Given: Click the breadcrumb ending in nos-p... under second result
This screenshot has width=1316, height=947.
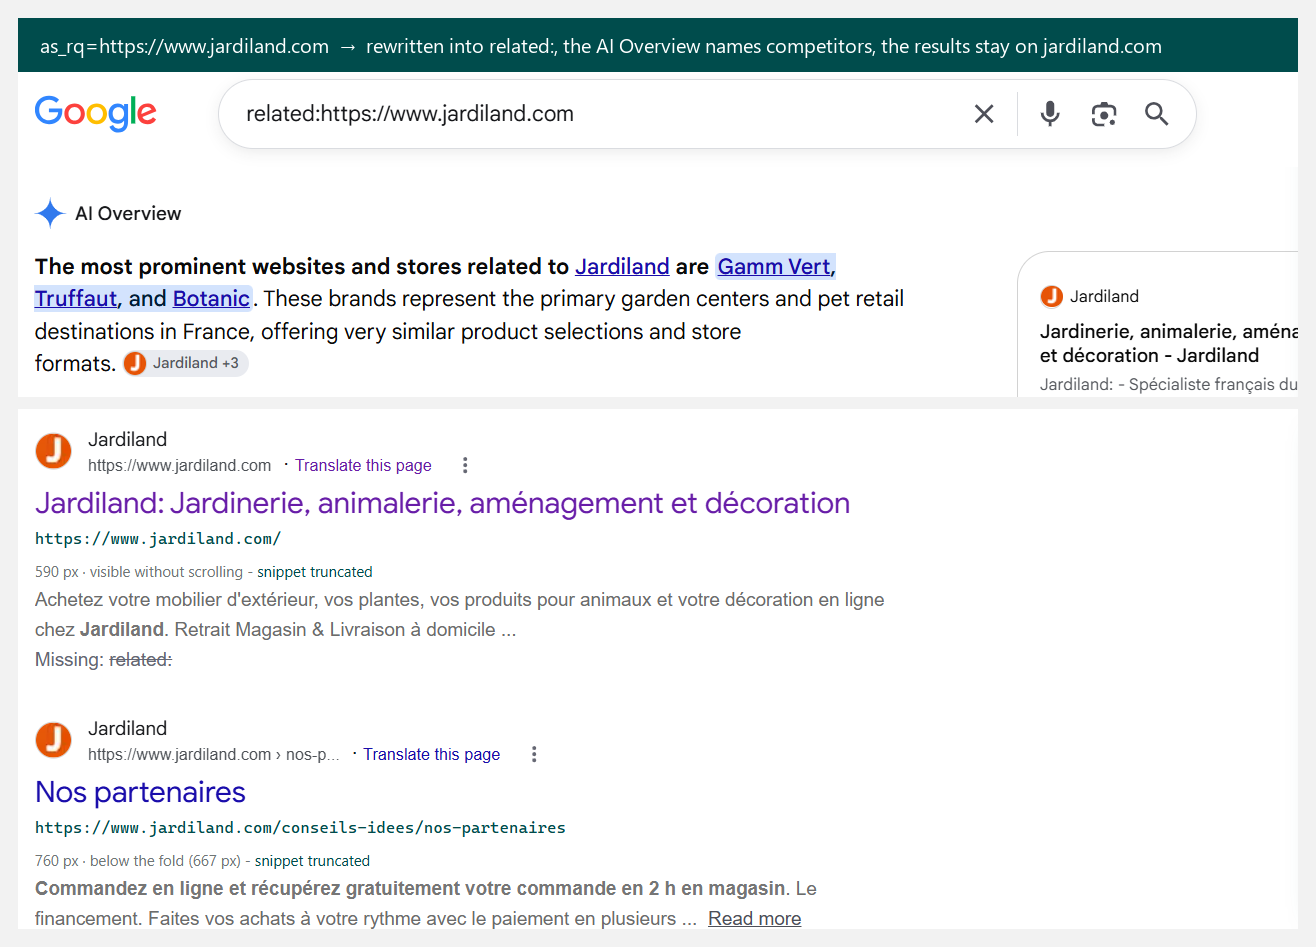Looking at the screenshot, I should tap(214, 754).
